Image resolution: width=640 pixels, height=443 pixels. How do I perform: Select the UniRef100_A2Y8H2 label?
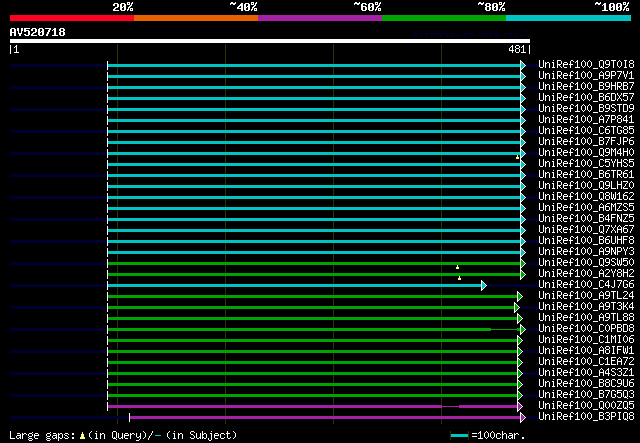pyautogui.click(x=586, y=274)
